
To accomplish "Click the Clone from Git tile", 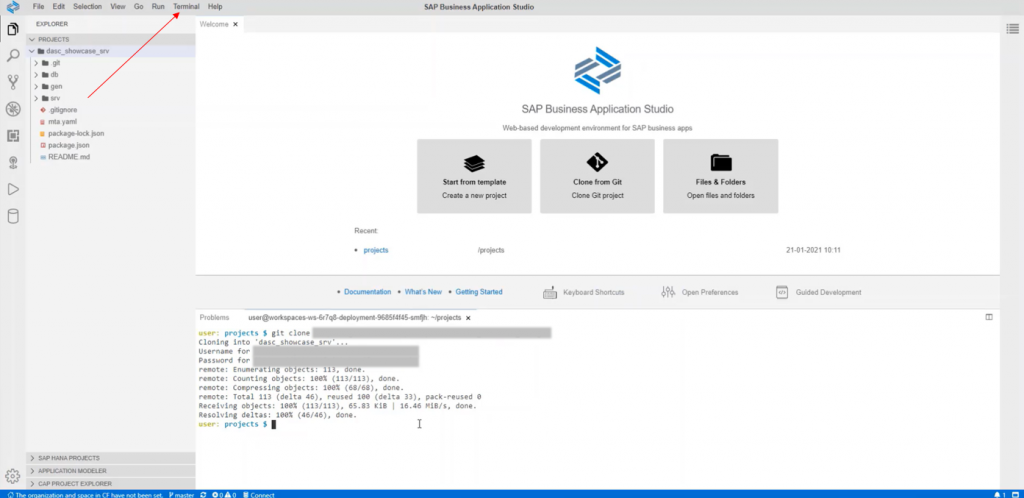I will pos(597,176).
